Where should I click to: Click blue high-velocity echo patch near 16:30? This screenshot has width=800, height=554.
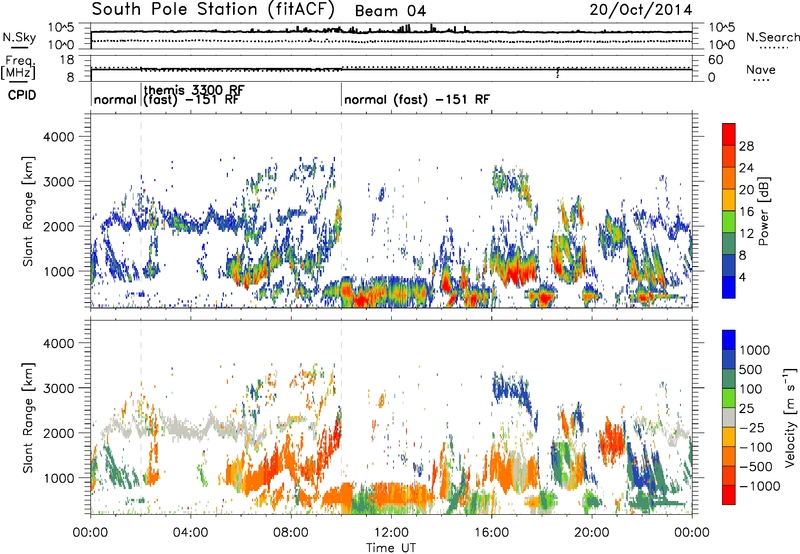tap(510, 388)
